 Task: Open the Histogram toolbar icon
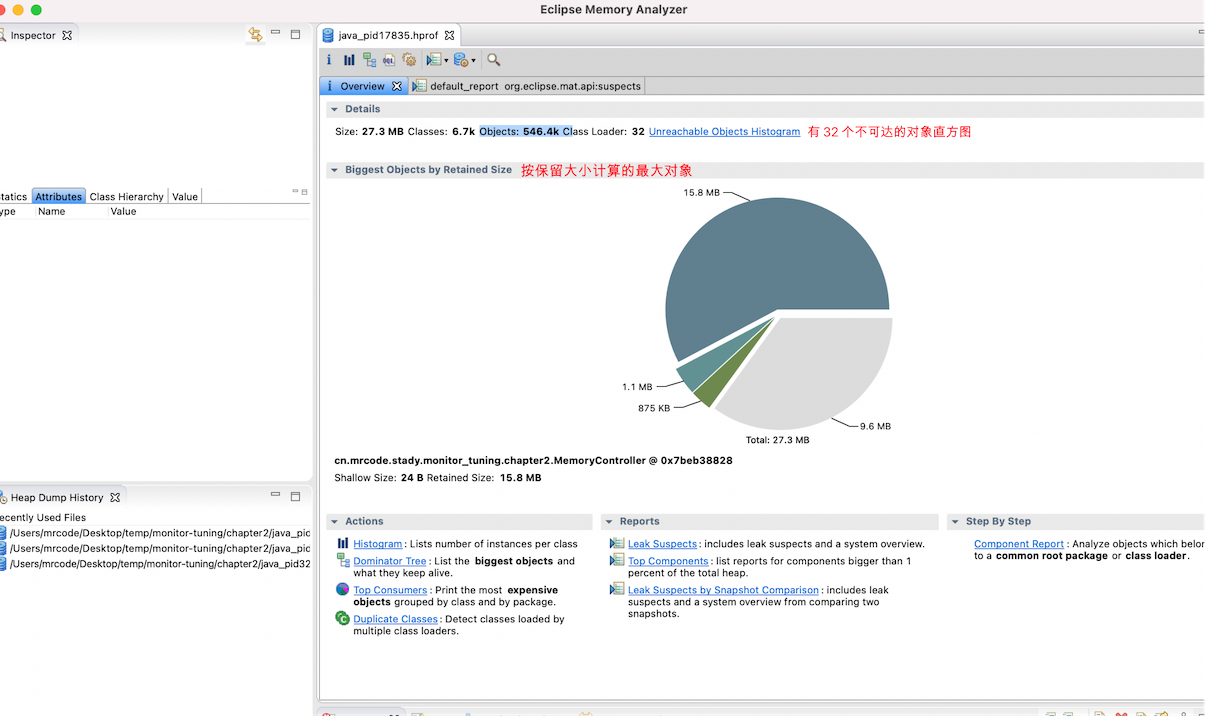pyautogui.click(x=349, y=60)
